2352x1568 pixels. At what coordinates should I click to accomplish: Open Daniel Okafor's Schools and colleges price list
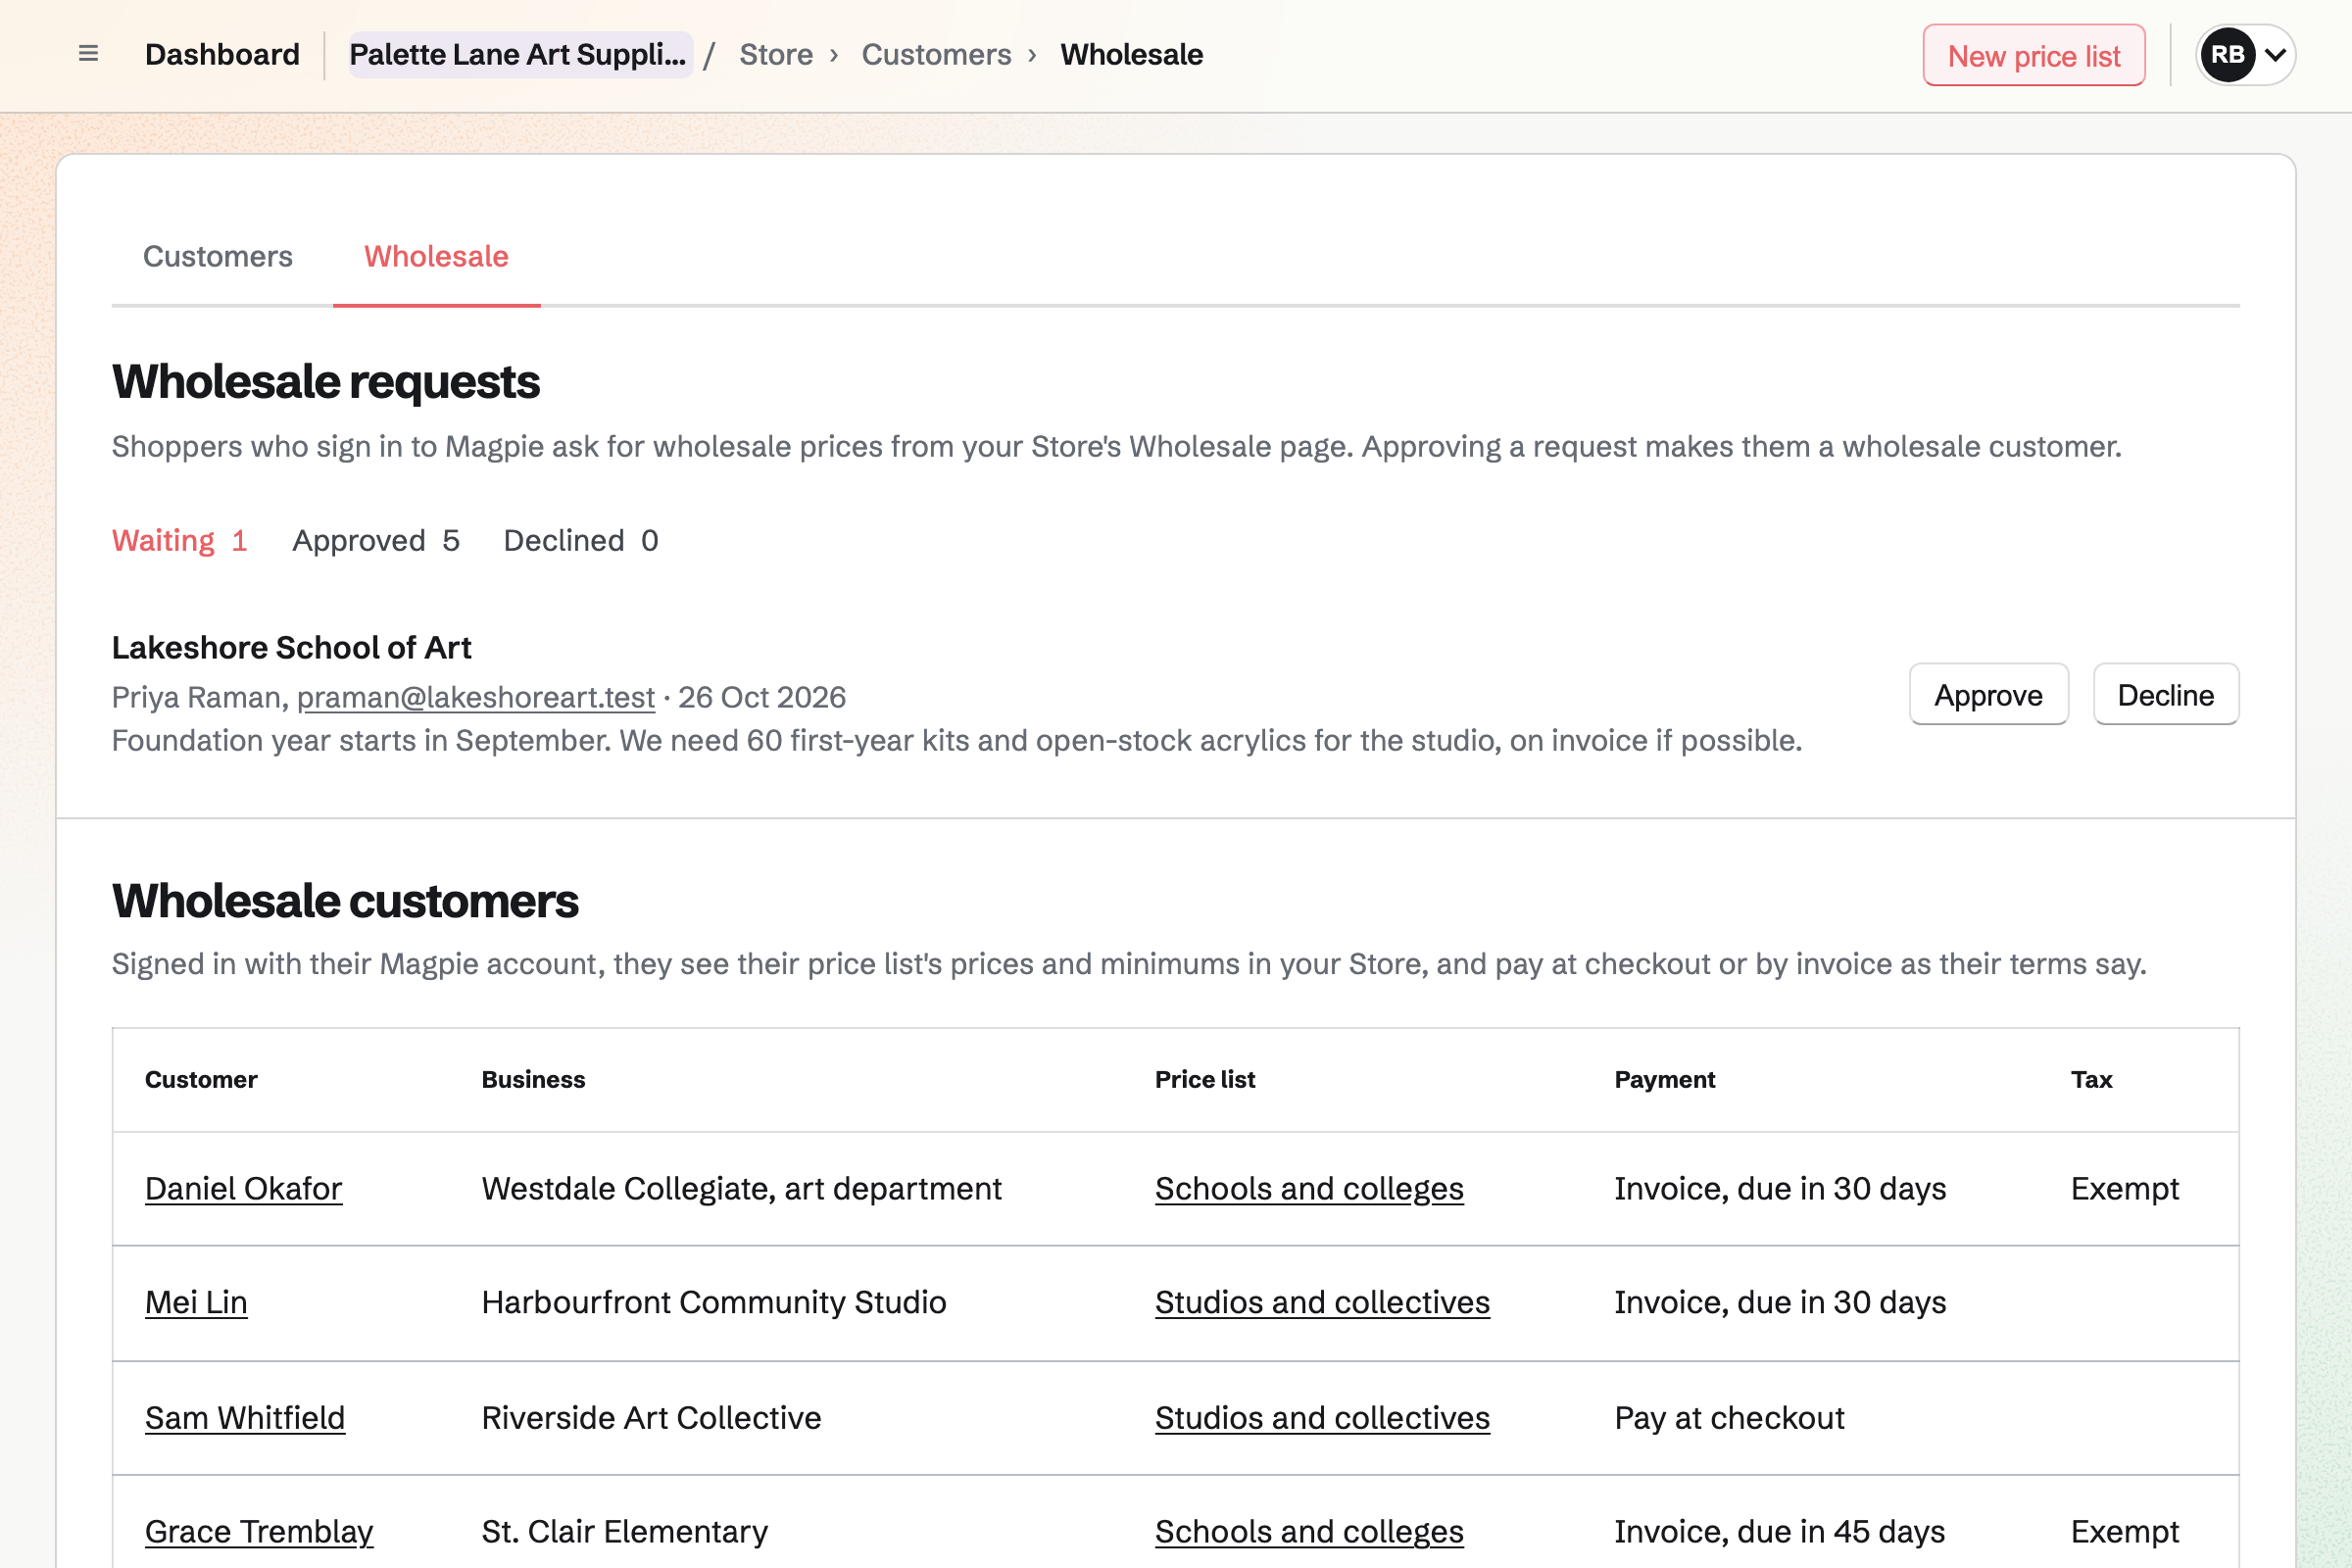coord(1309,1189)
